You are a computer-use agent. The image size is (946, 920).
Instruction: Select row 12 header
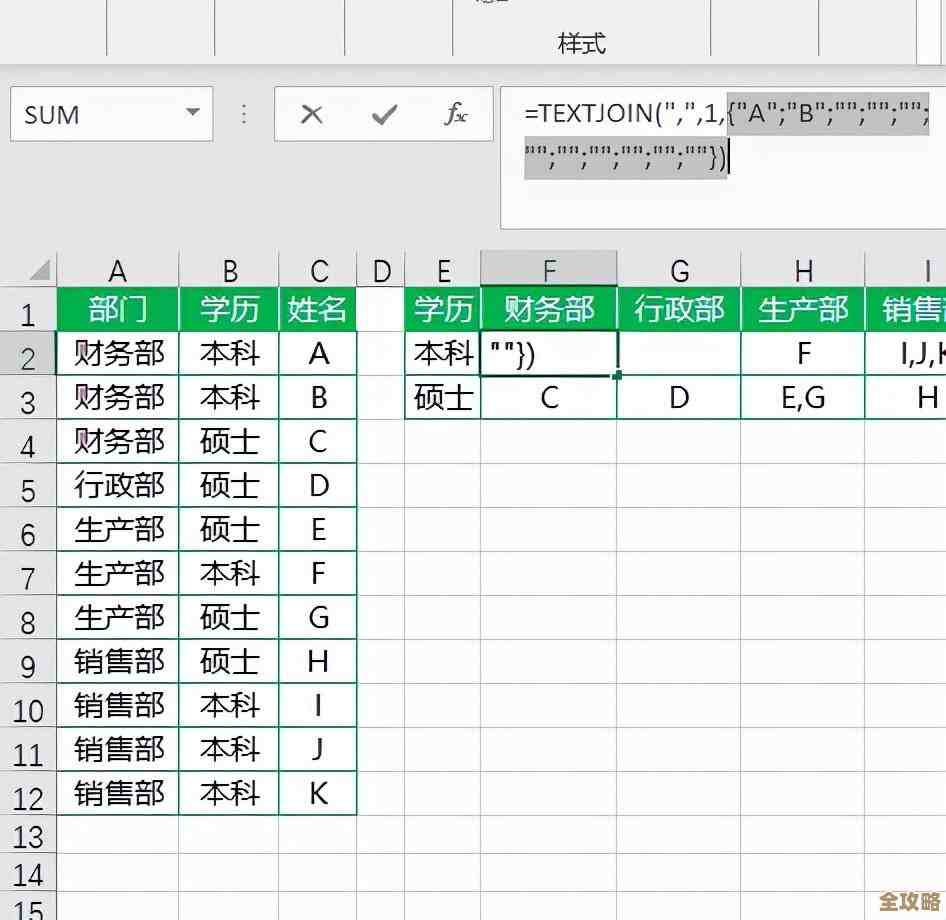(29, 792)
